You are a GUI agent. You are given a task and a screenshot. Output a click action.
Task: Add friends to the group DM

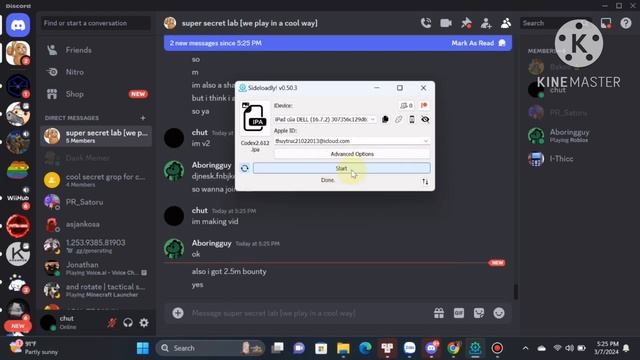(486, 23)
